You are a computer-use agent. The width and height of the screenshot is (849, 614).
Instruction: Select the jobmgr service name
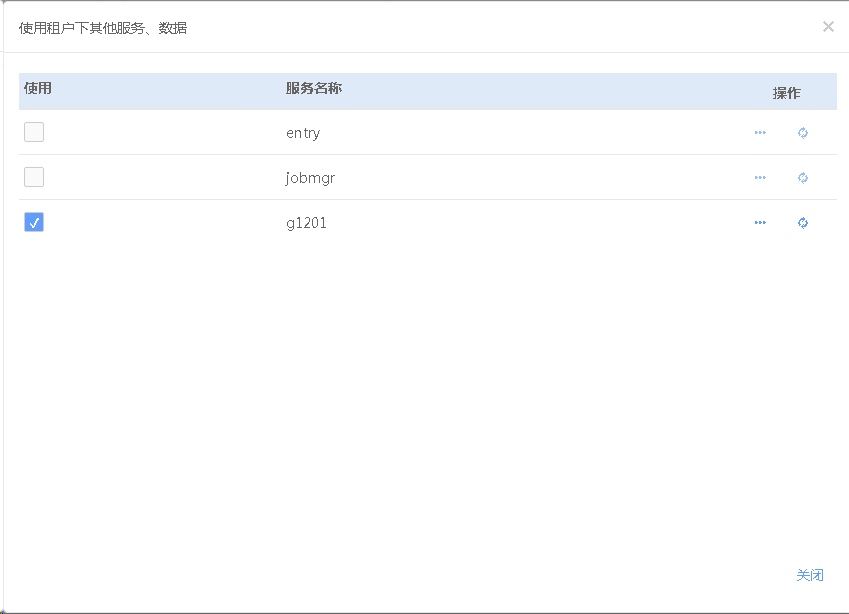pos(310,178)
